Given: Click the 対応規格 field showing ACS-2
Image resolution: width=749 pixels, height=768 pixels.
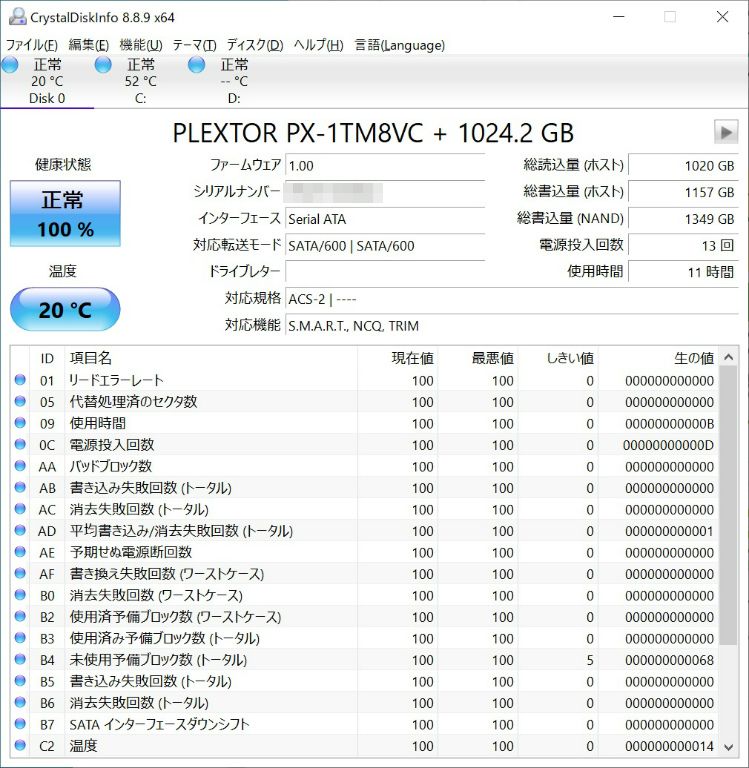Looking at the screenshot, I should [x=512, y=299].
